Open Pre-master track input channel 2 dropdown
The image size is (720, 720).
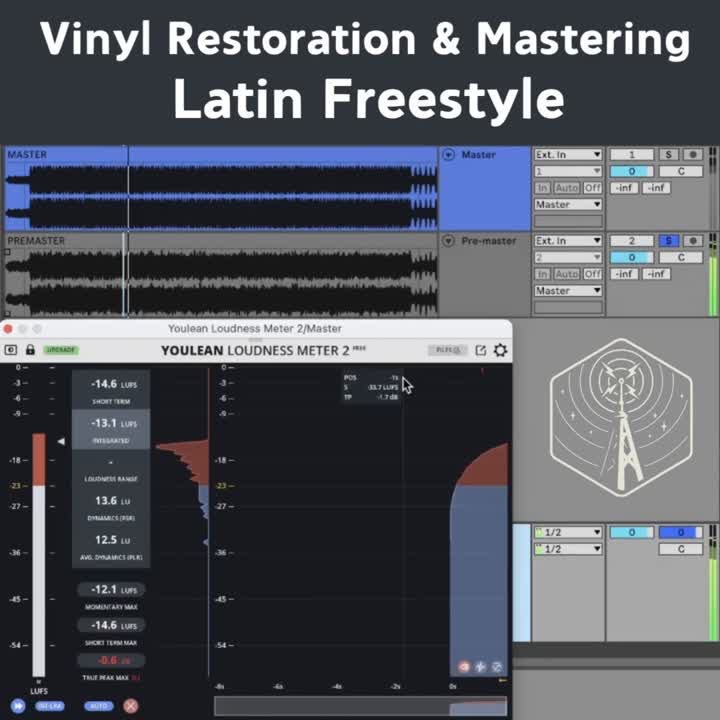pyautogui.click(x=568, y=257)
